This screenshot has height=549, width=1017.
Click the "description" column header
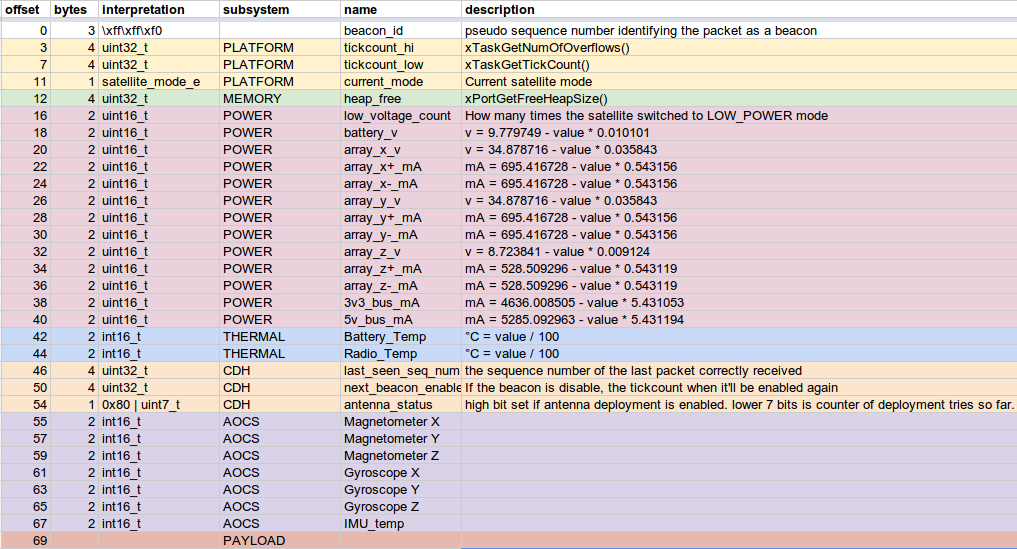point(738,10)
